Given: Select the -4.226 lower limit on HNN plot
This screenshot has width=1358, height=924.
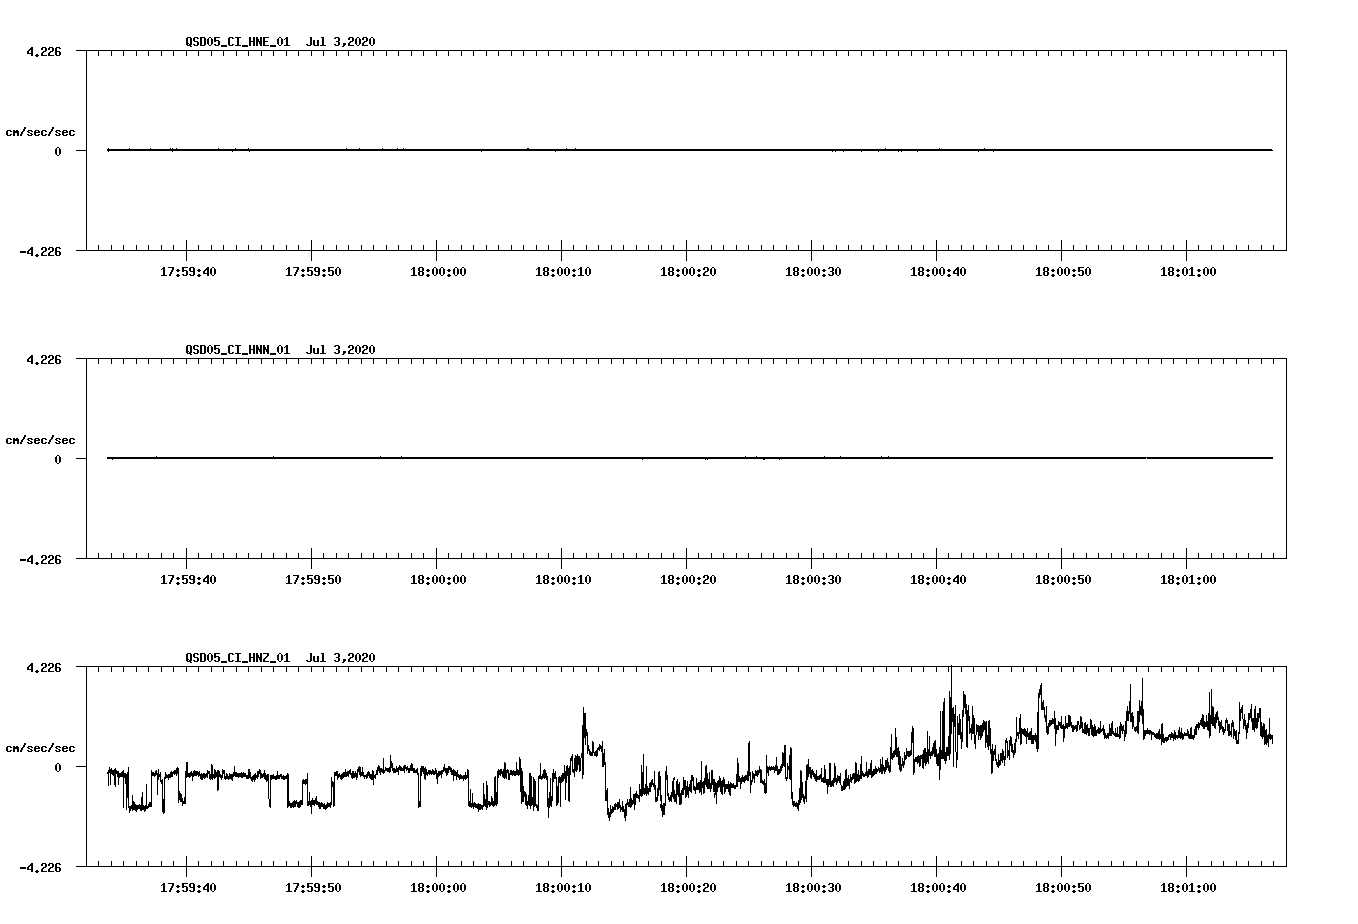Looking at the screenshot, I should 40,559.
